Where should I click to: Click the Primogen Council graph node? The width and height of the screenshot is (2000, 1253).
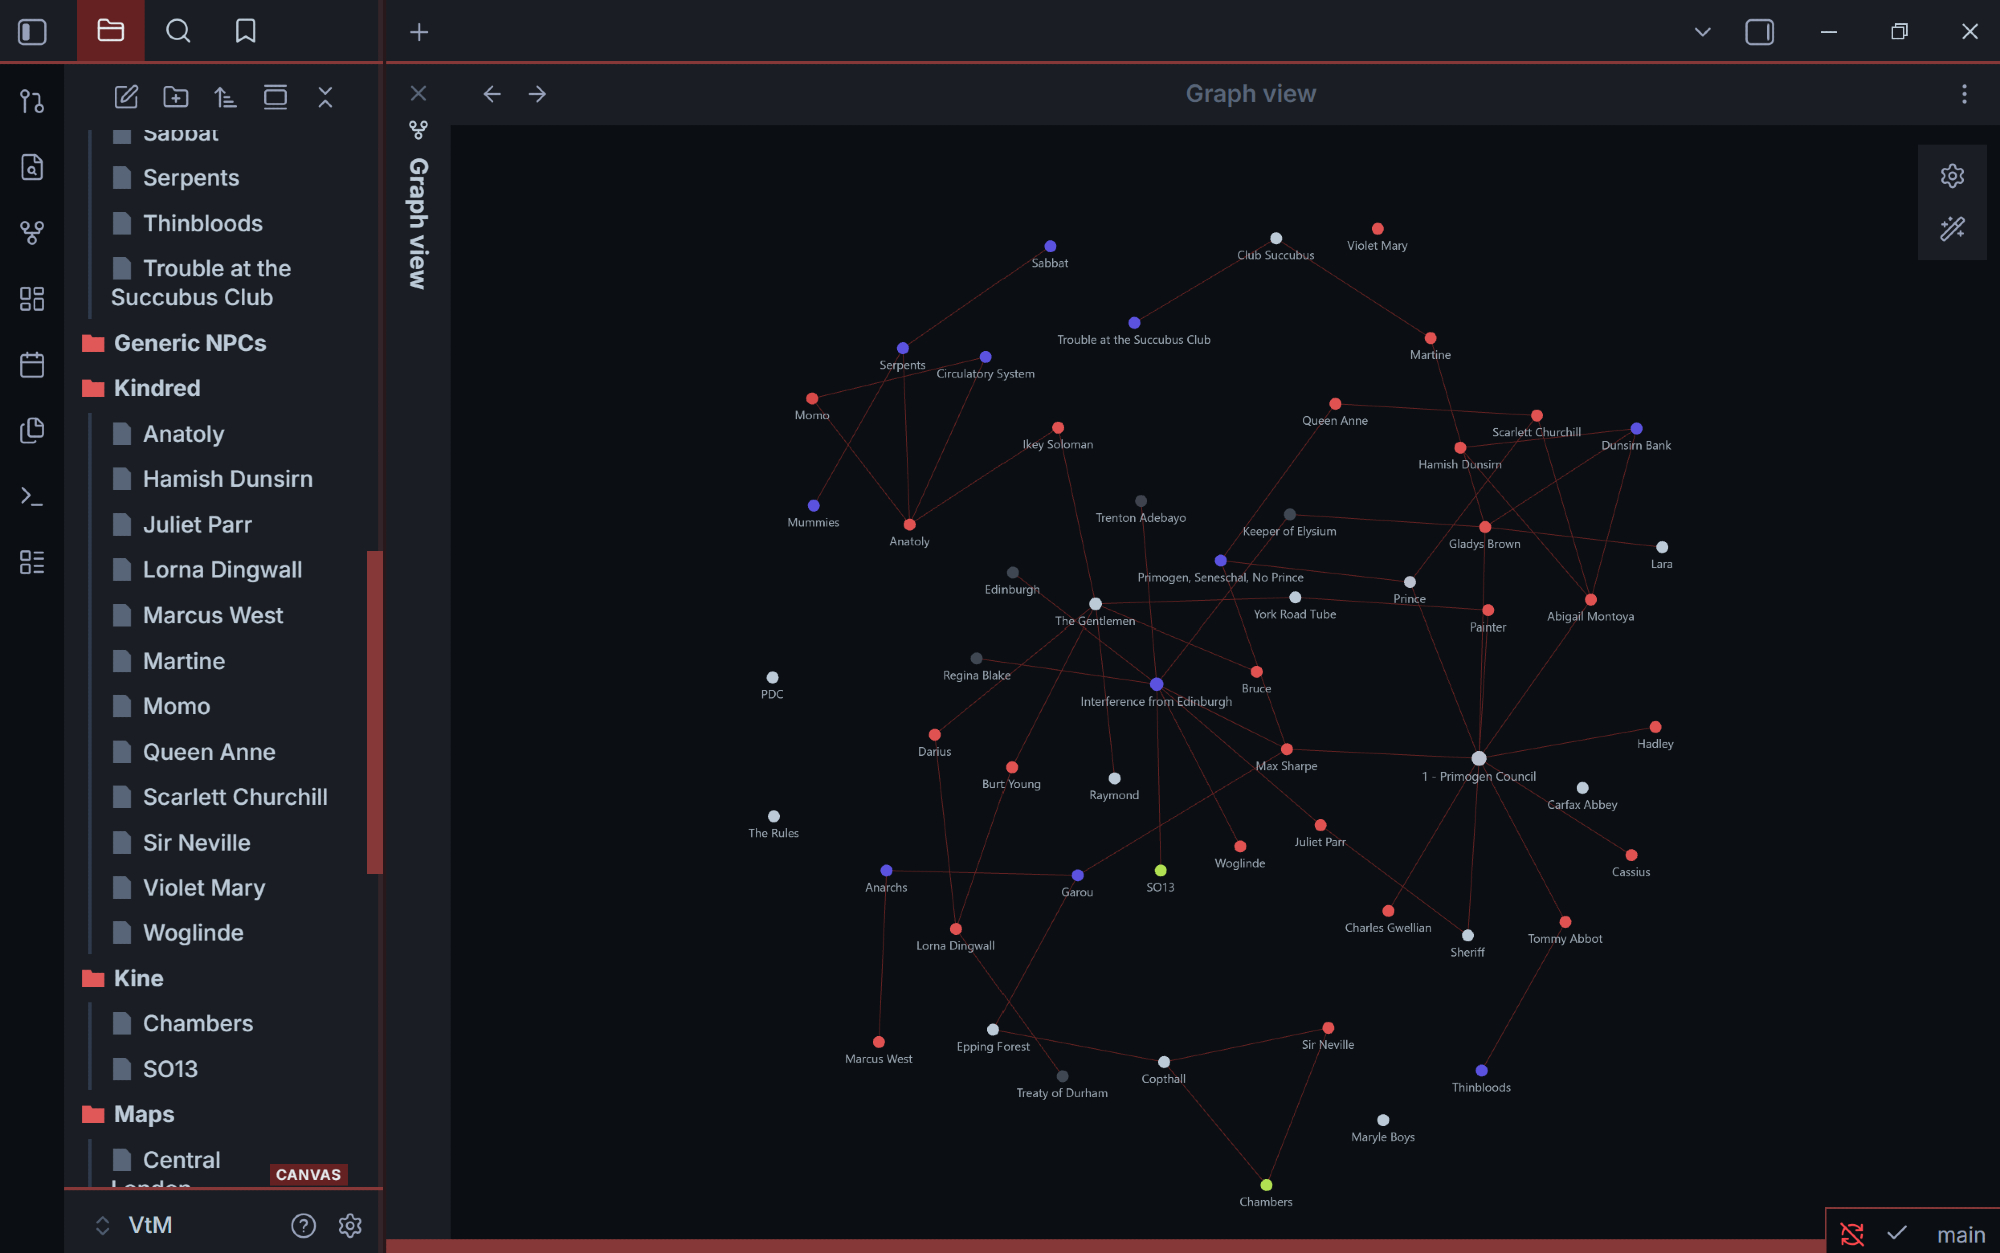point(1478,758)
